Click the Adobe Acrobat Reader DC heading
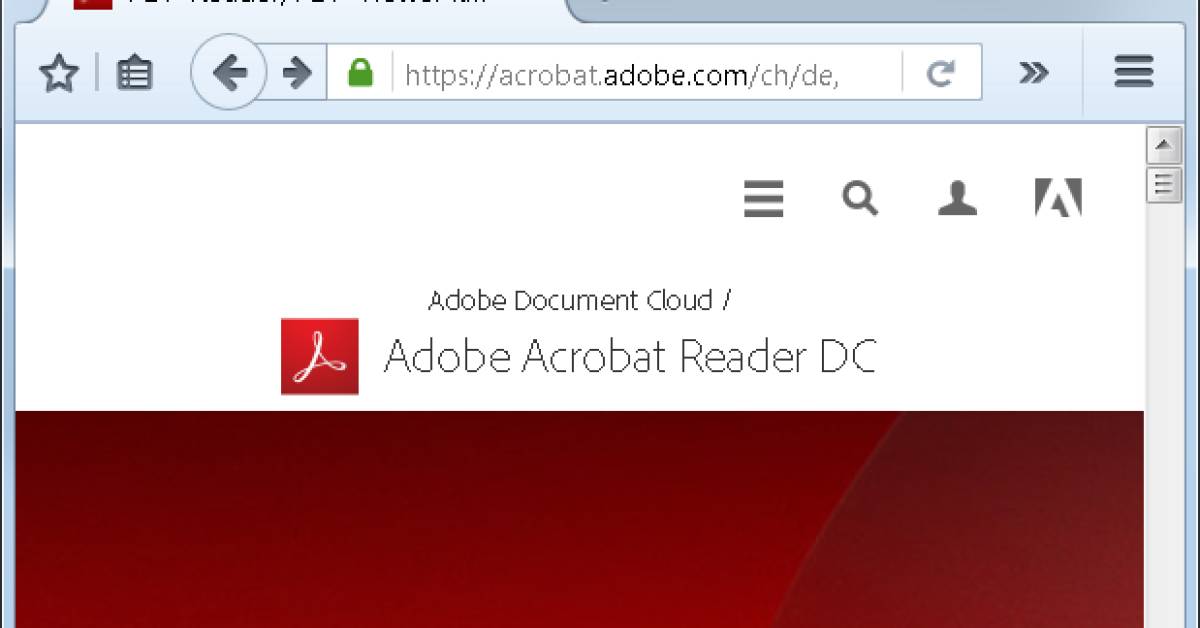The image size is (1200, 628). pos(630,356)
